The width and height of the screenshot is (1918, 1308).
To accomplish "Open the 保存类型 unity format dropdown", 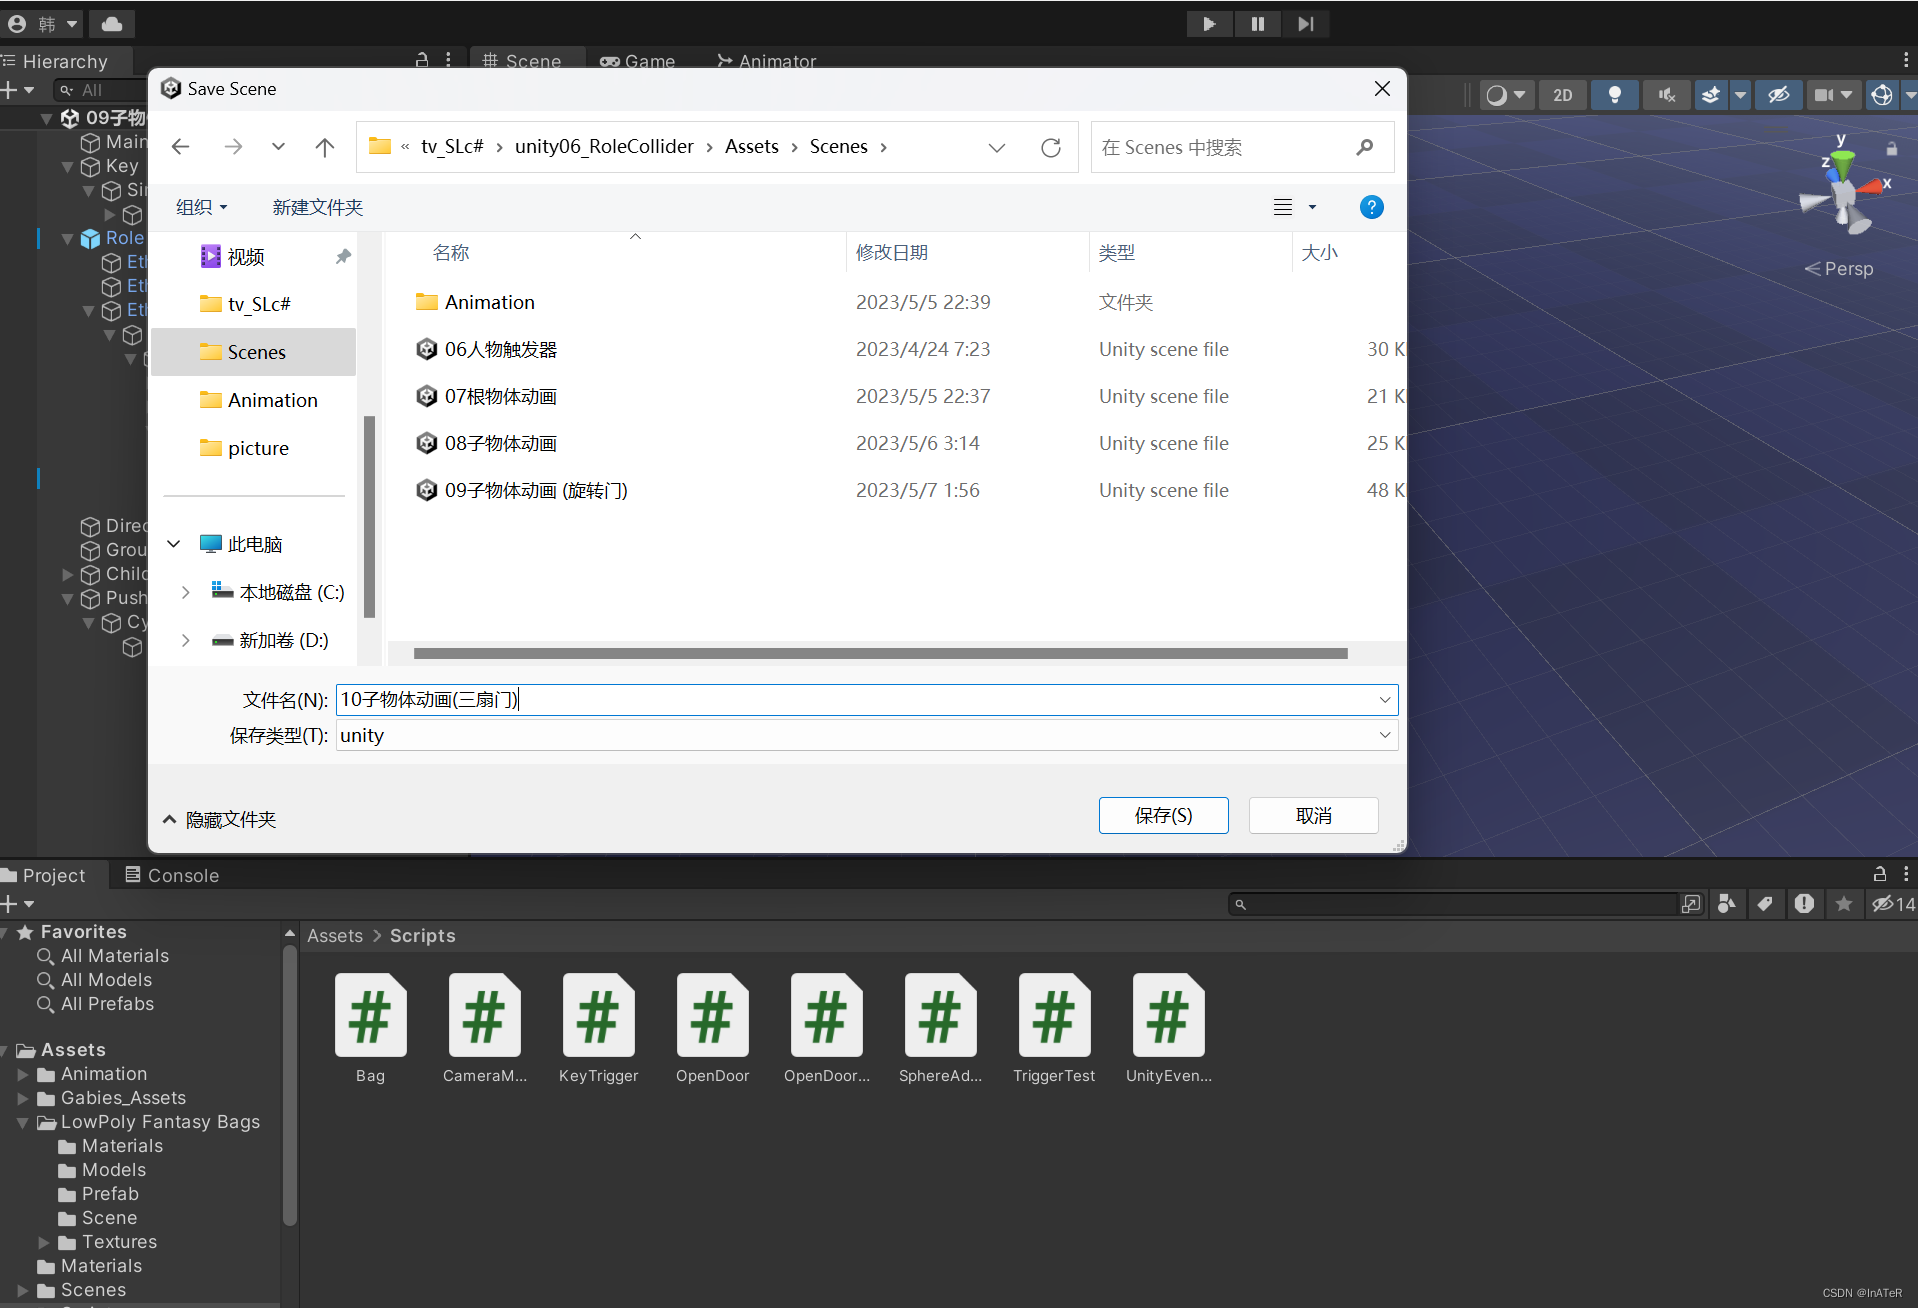I will (1385, 735).
